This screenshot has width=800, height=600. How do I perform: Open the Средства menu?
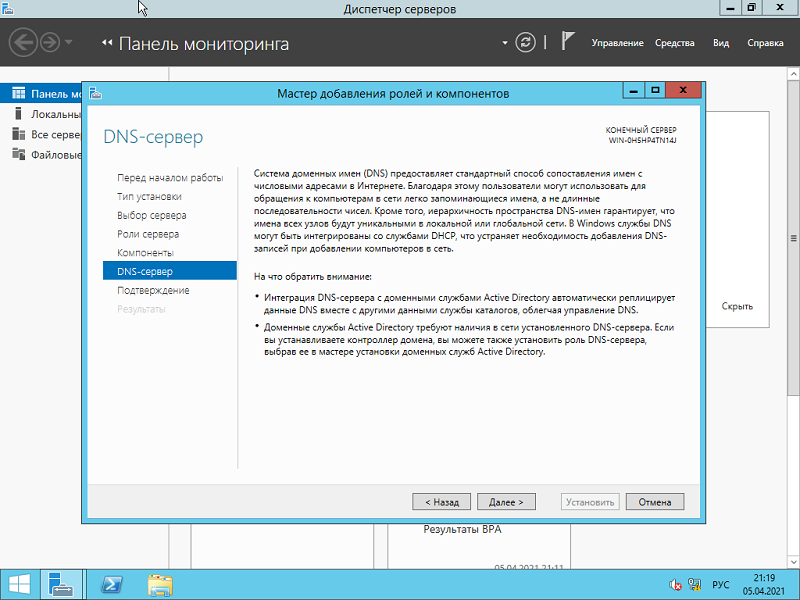click(x=674, y=43)
